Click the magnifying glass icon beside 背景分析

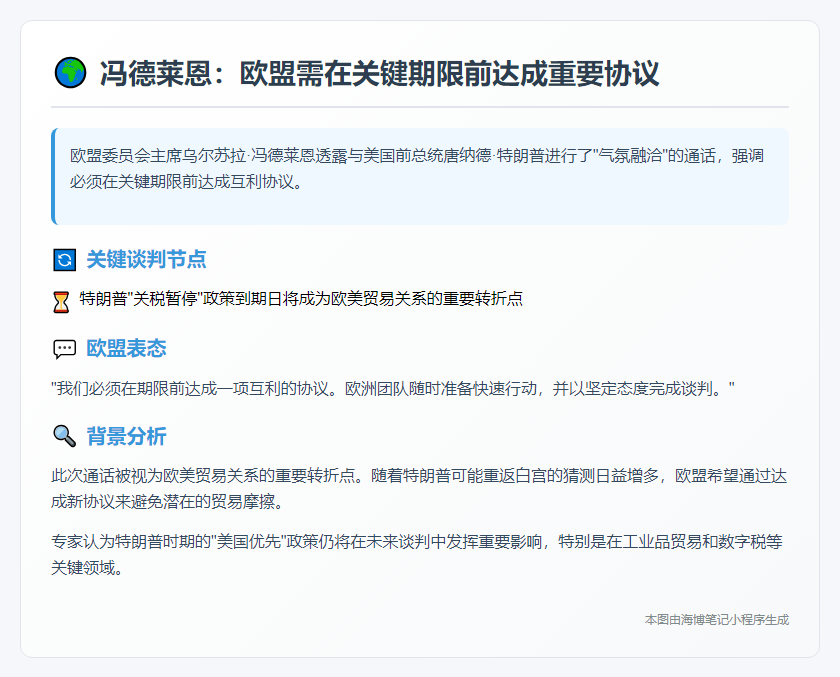pyautogui.click(x=64, y=436)
